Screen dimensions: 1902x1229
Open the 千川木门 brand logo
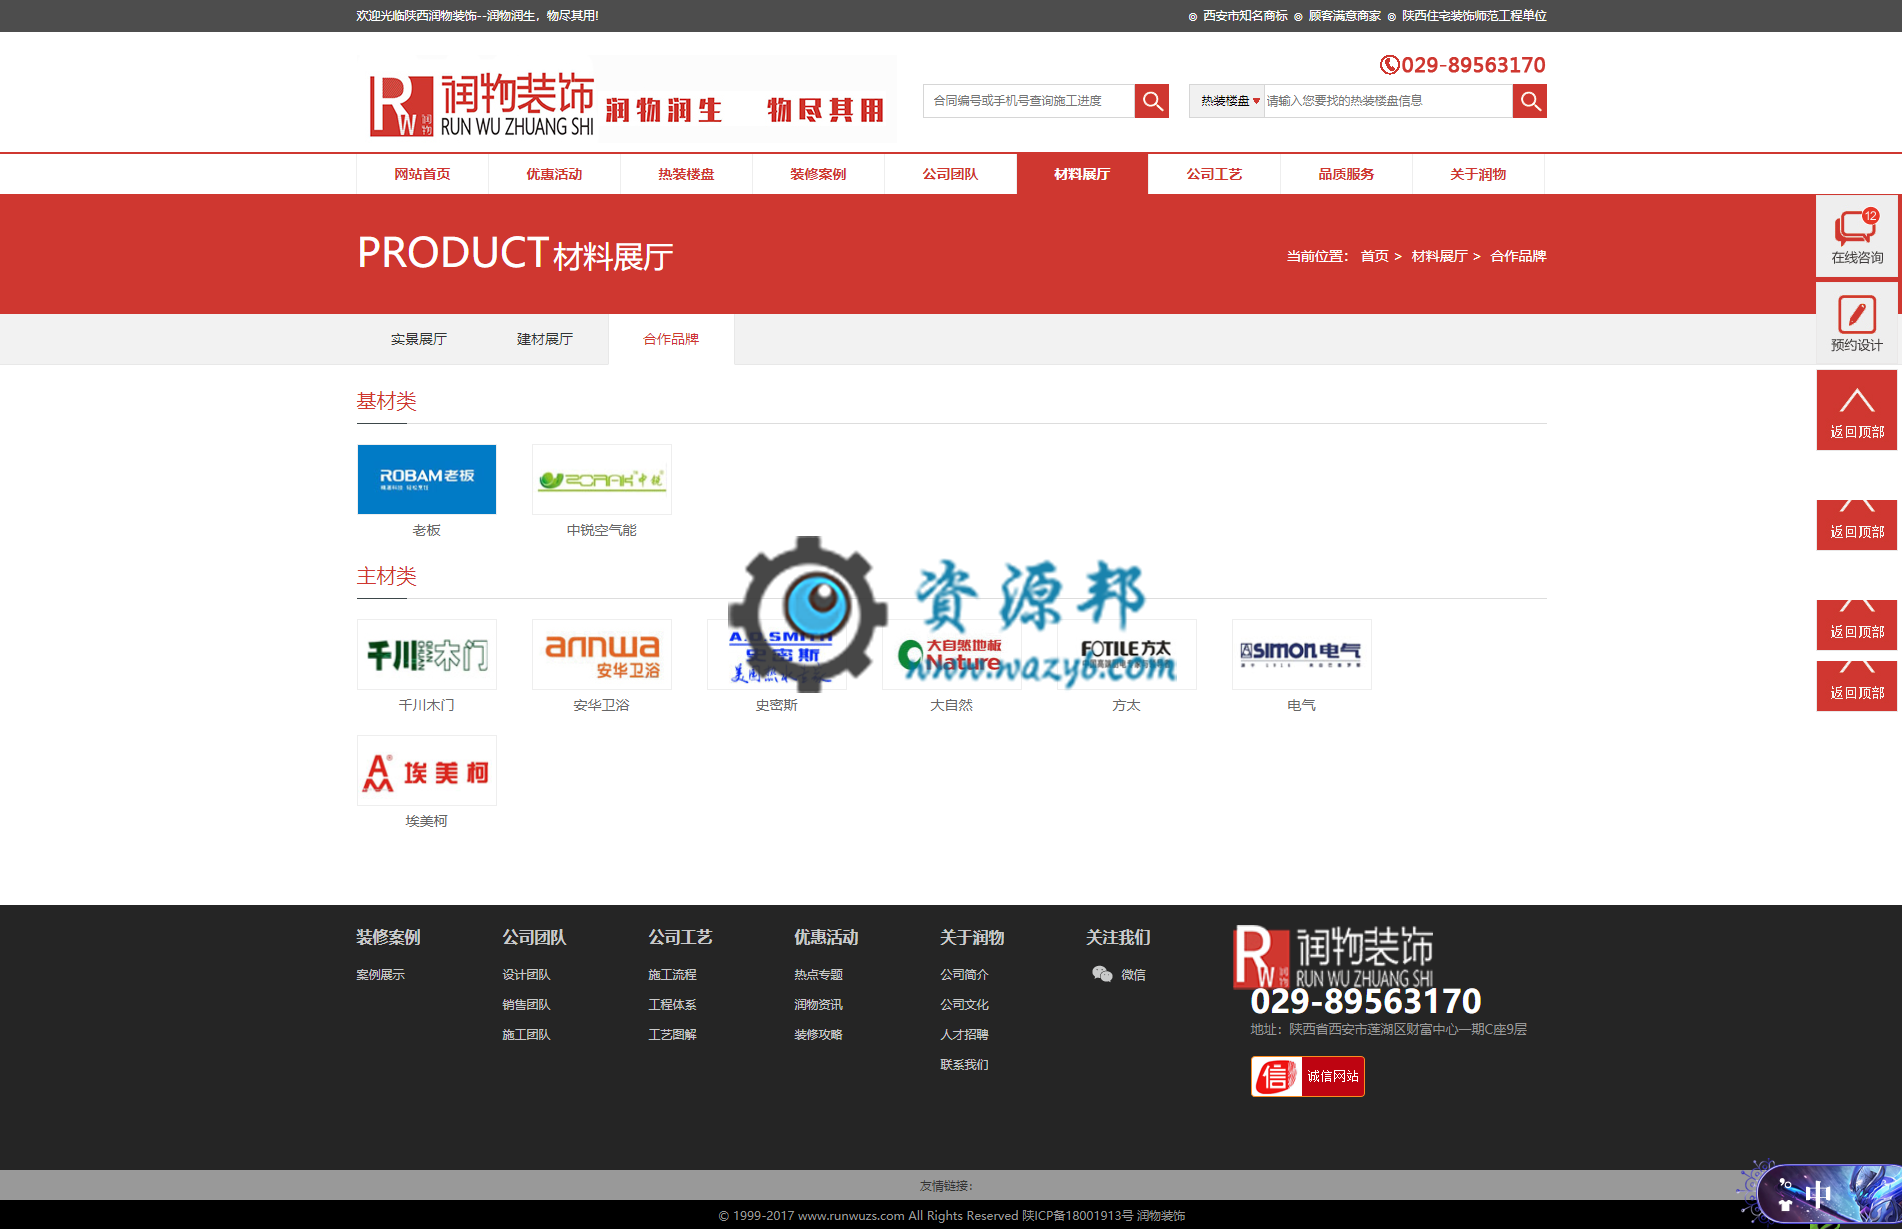click(427, 654)
